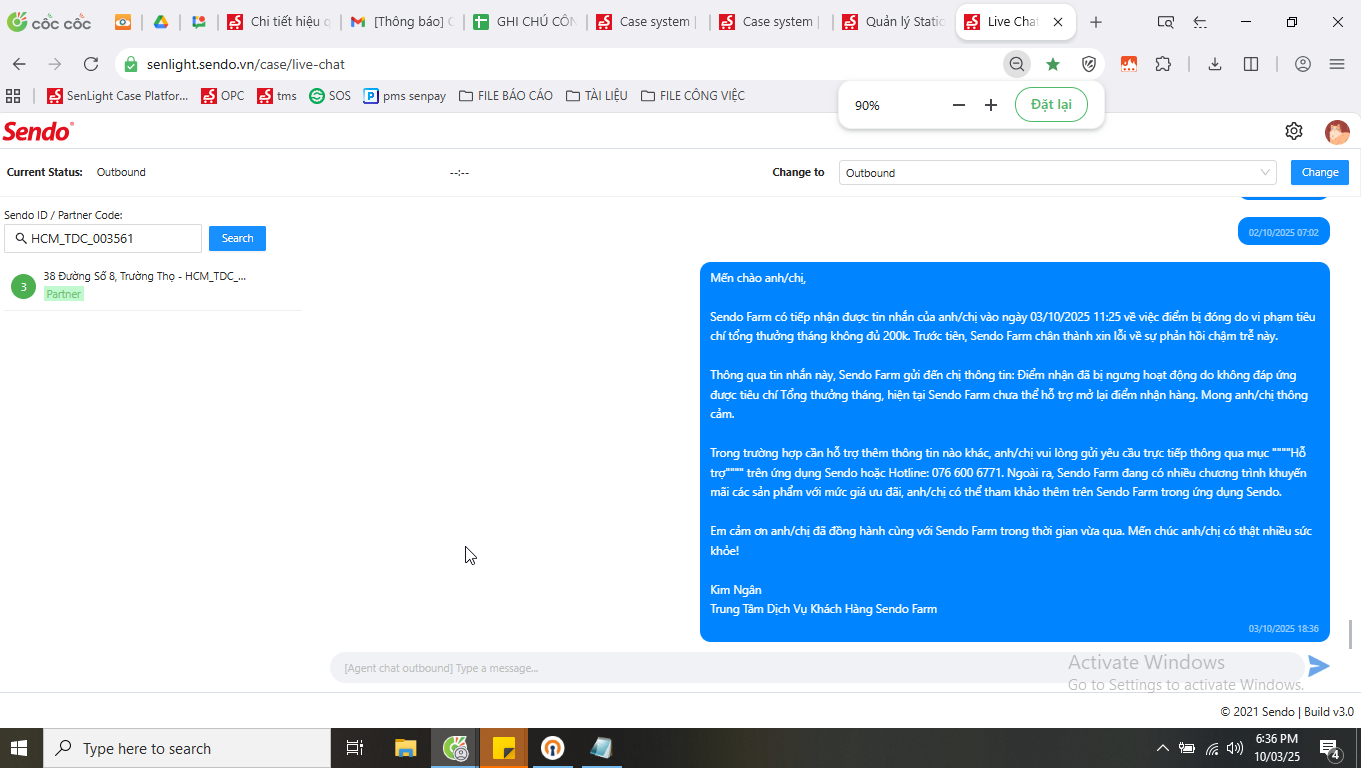The width and height of the screenshot is (1361, 768).
Task: Go forward to the next page
Action: 55,64
